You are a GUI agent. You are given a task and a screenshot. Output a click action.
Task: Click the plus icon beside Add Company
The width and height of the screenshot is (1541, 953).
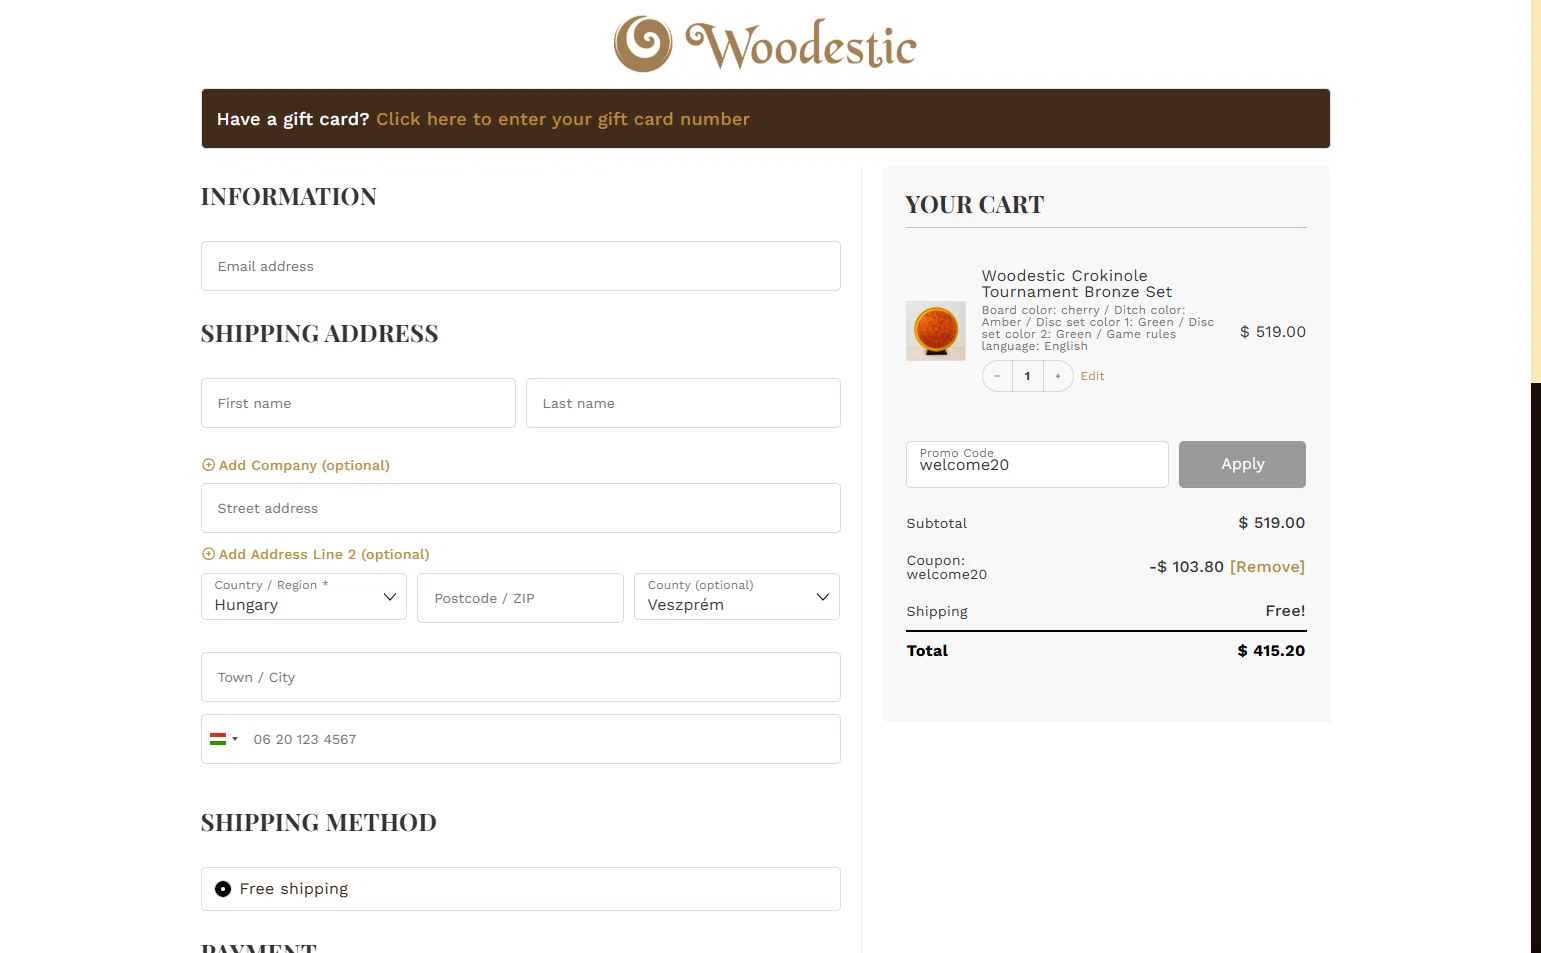point(208,465)
